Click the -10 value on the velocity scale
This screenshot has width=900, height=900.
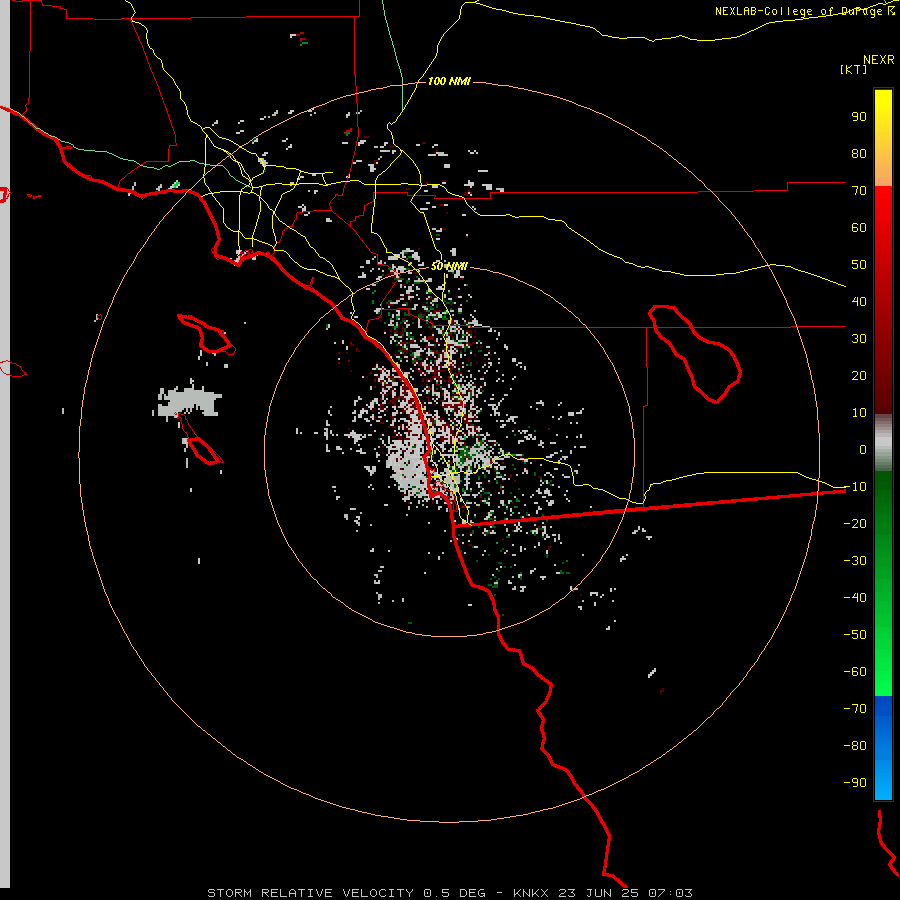855,487
